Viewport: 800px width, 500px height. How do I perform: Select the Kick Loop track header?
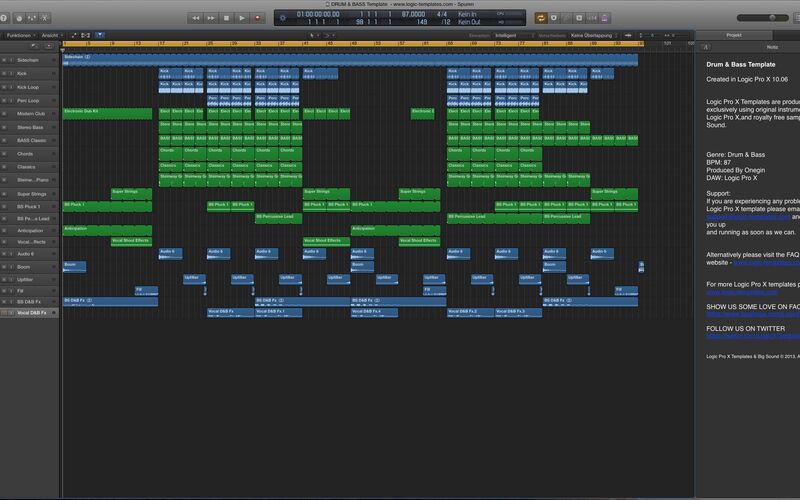29,87
